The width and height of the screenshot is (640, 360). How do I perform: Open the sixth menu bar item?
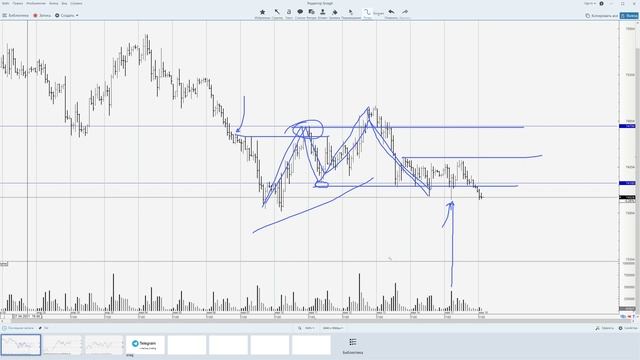click(76, 3)
